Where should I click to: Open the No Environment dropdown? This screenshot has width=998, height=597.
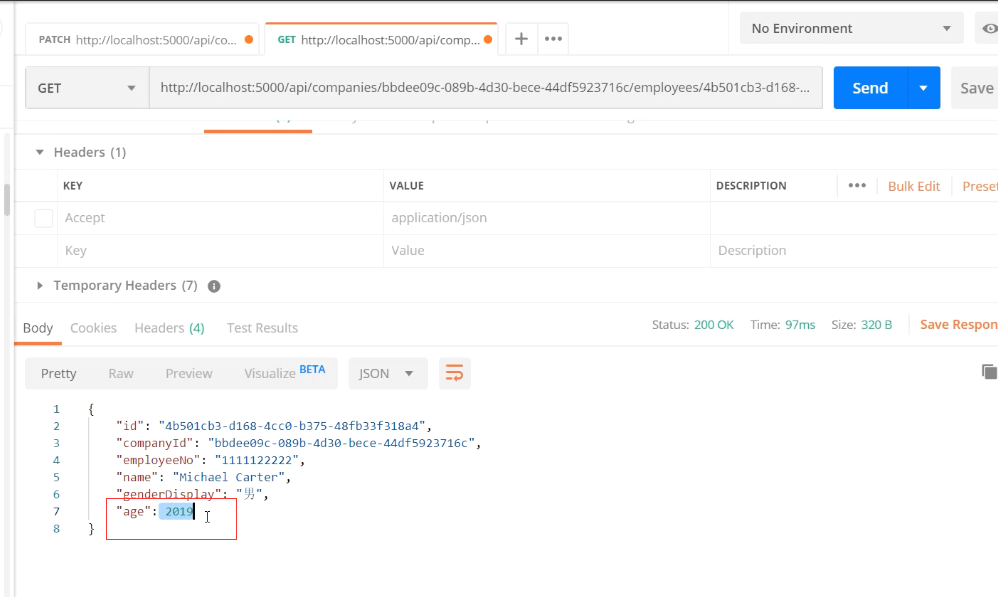851,29
